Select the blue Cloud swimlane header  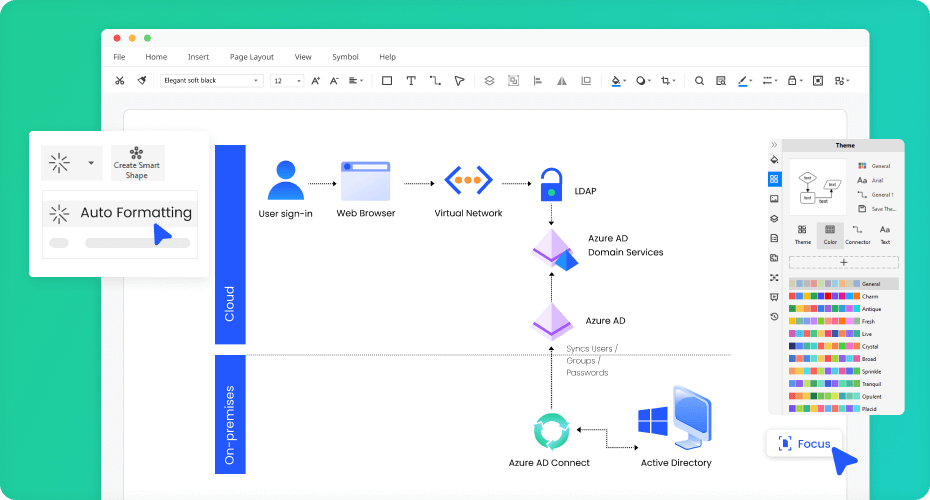230,244
